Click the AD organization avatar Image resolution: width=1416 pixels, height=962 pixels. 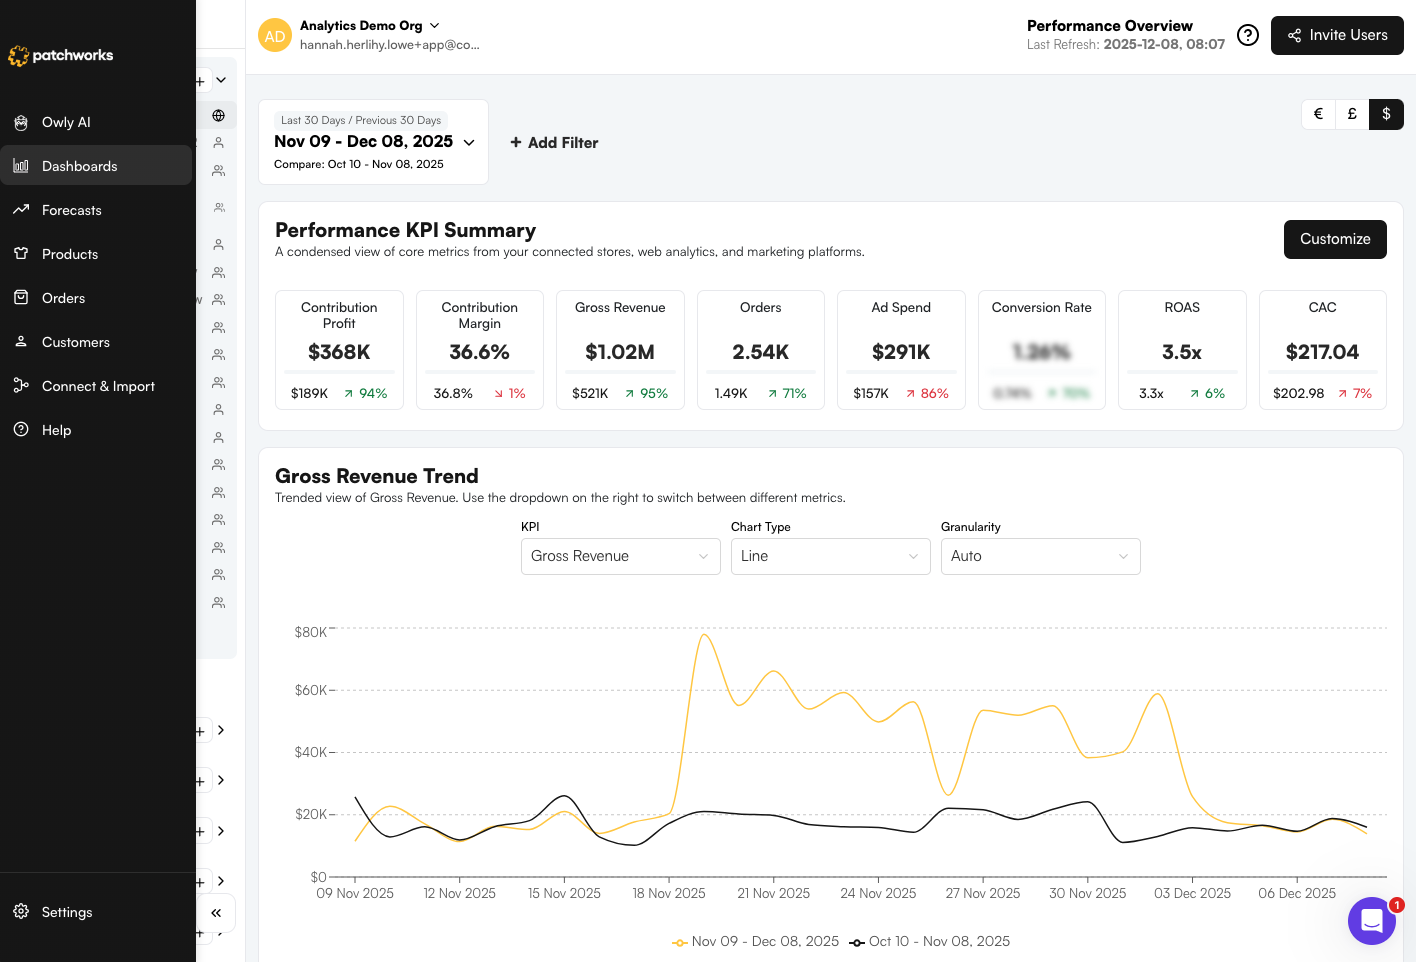275,36
